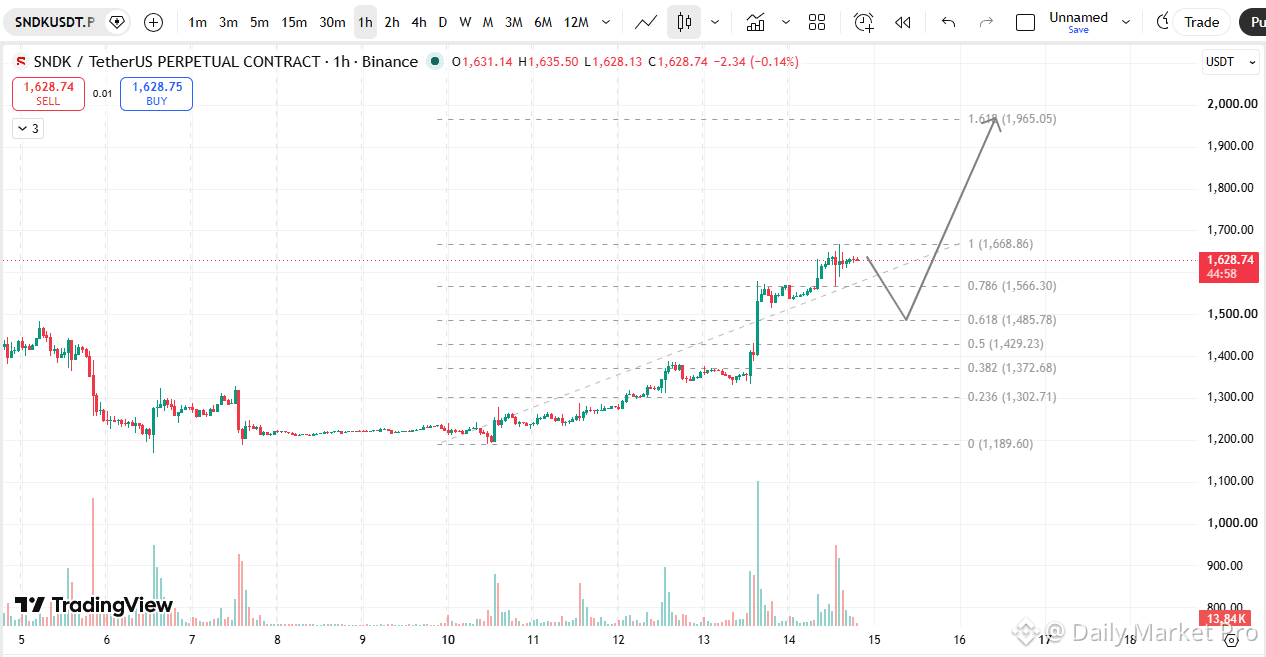Expand the collapsed indicators legend showing 3
The image size is (1266, 657).
point(27,128)
